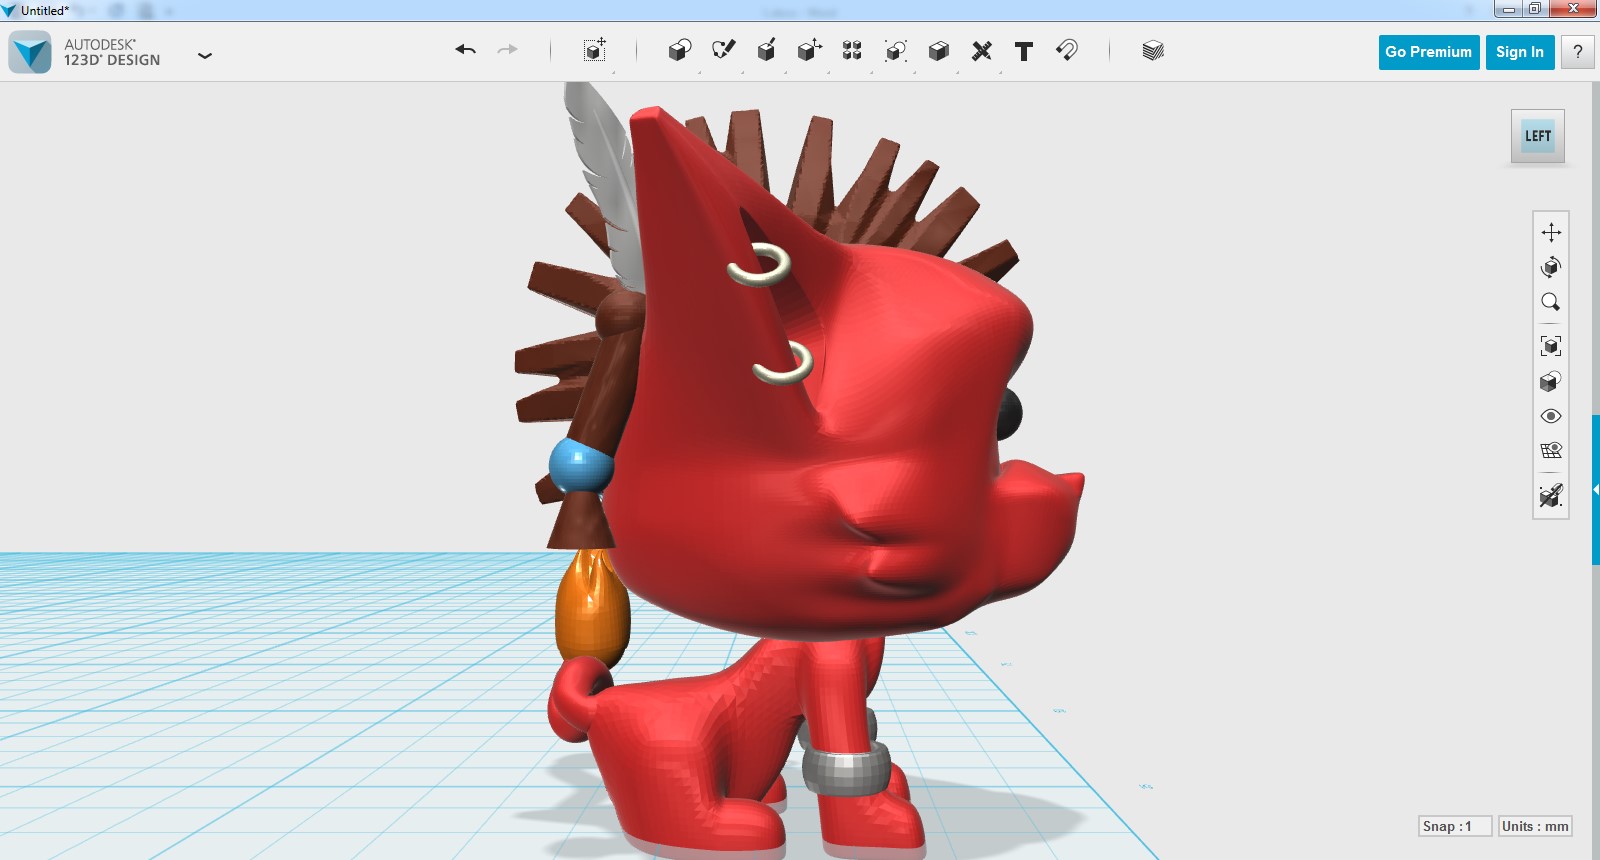The image size is (1600, 860).
Task: Click the Sign In button
Action: (x=1520, y=52)
